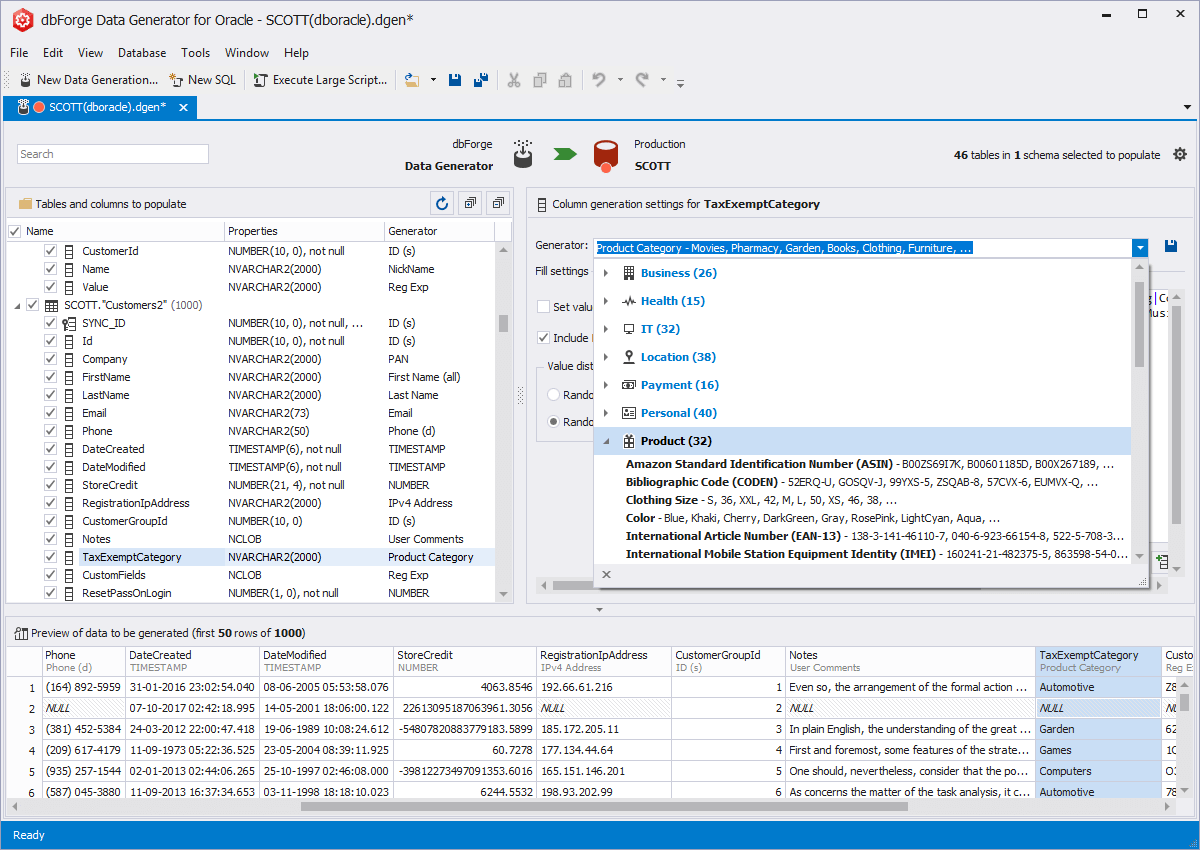Open the populate options gear
The image size is (1200, 850).
(x=1180, y=154)
